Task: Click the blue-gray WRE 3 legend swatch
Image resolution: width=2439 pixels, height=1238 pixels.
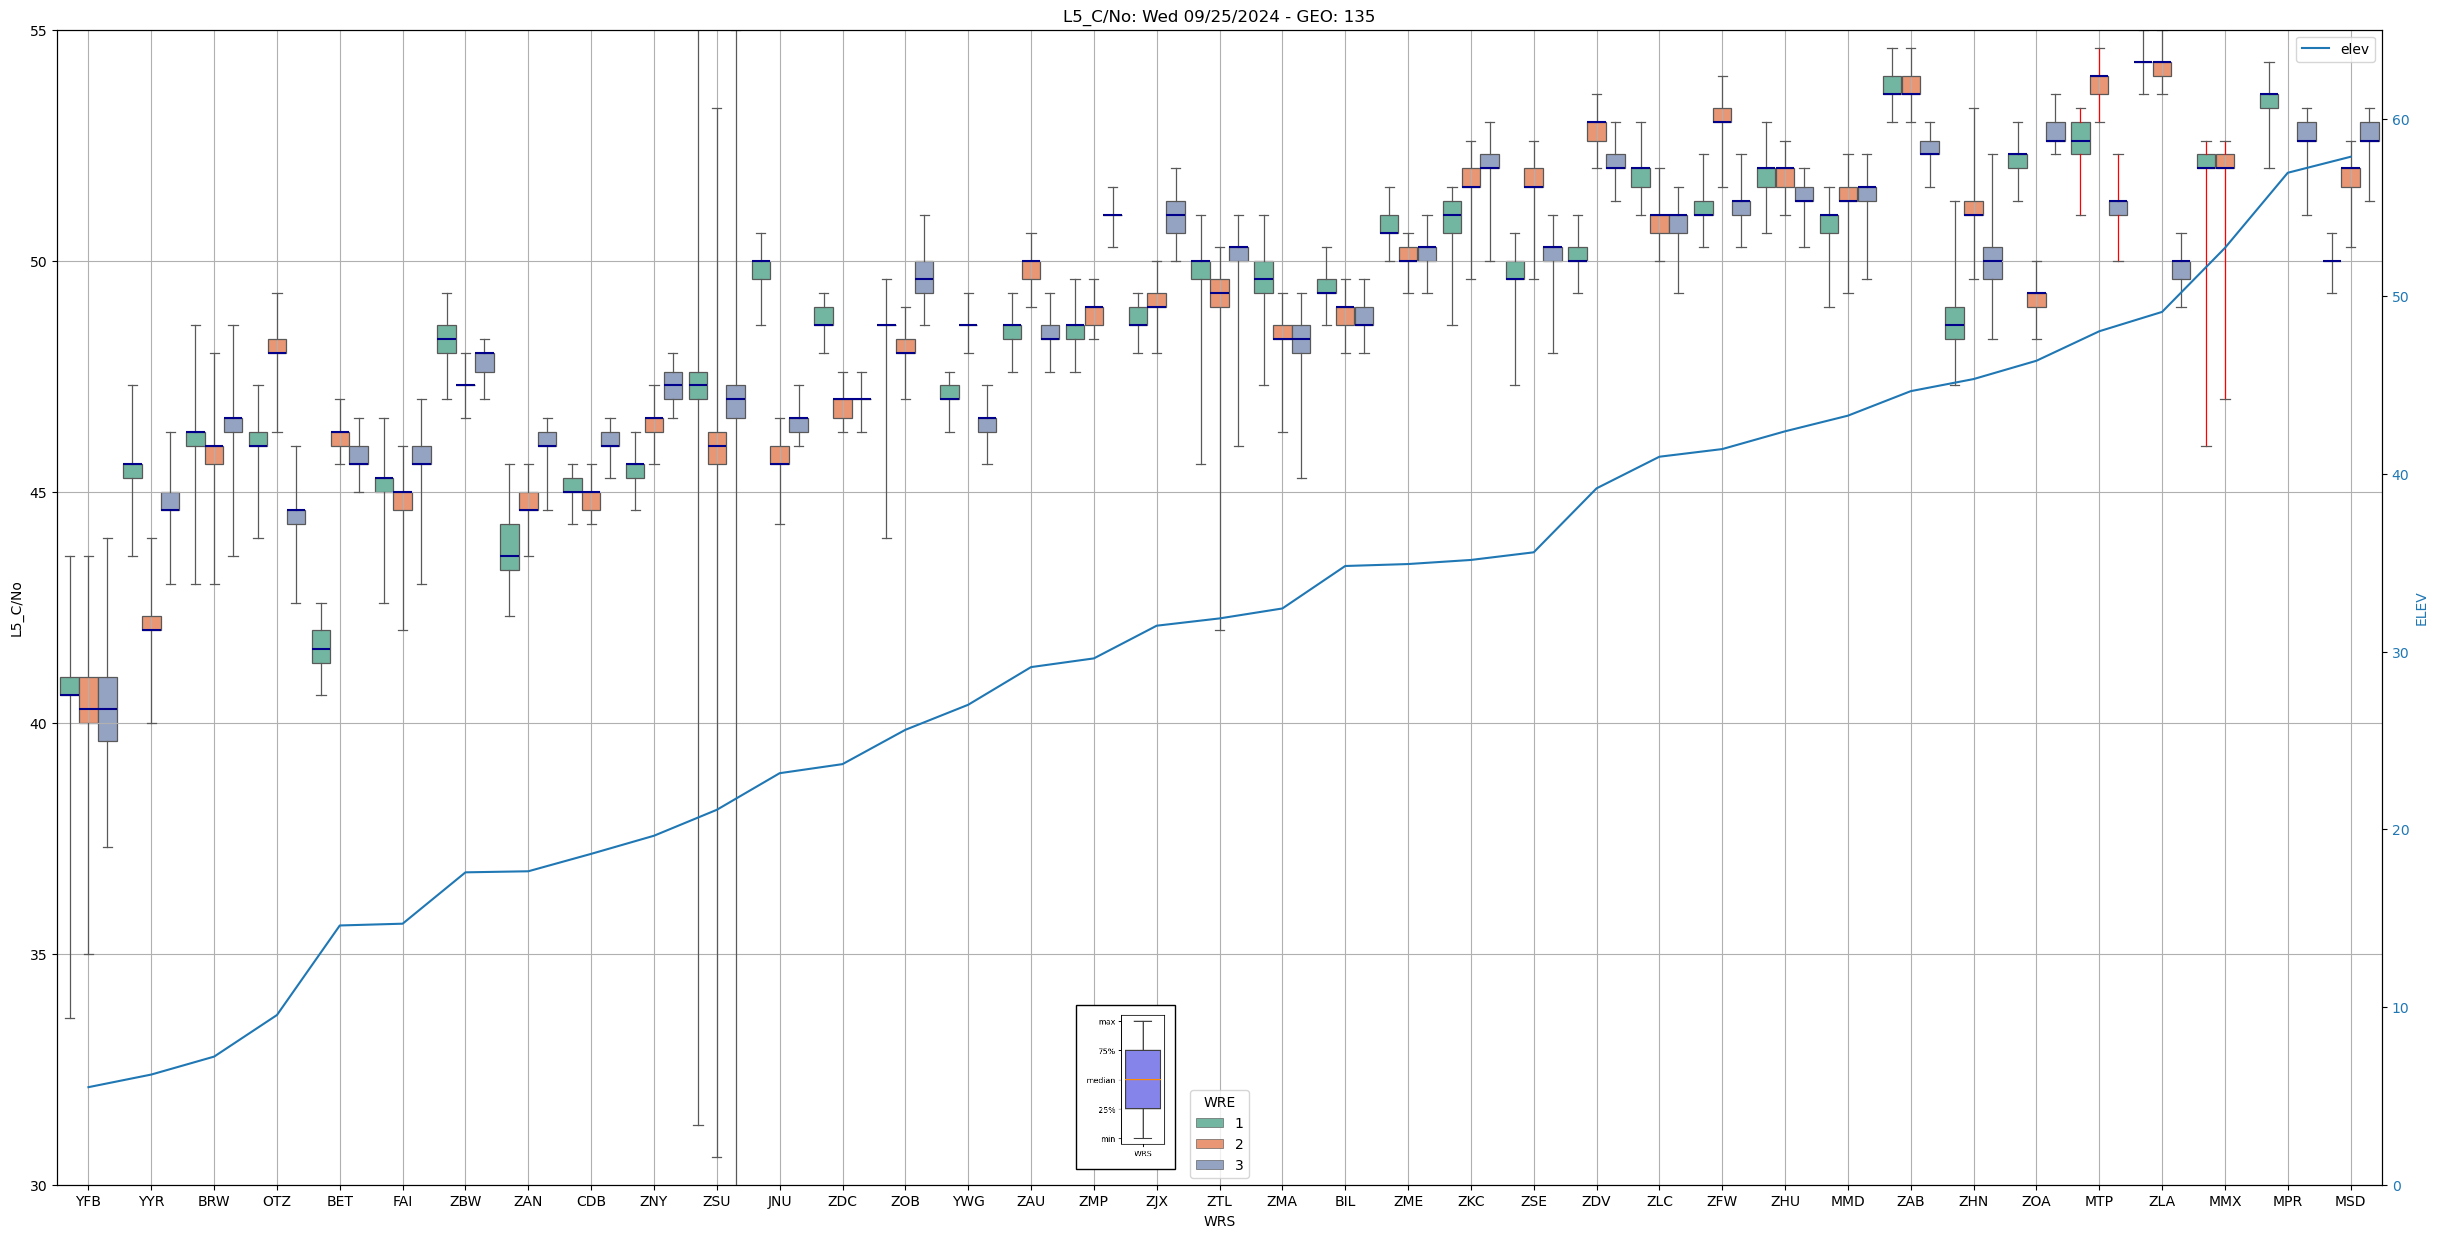Action: pyautogui.click(x=1209, y=1165)
